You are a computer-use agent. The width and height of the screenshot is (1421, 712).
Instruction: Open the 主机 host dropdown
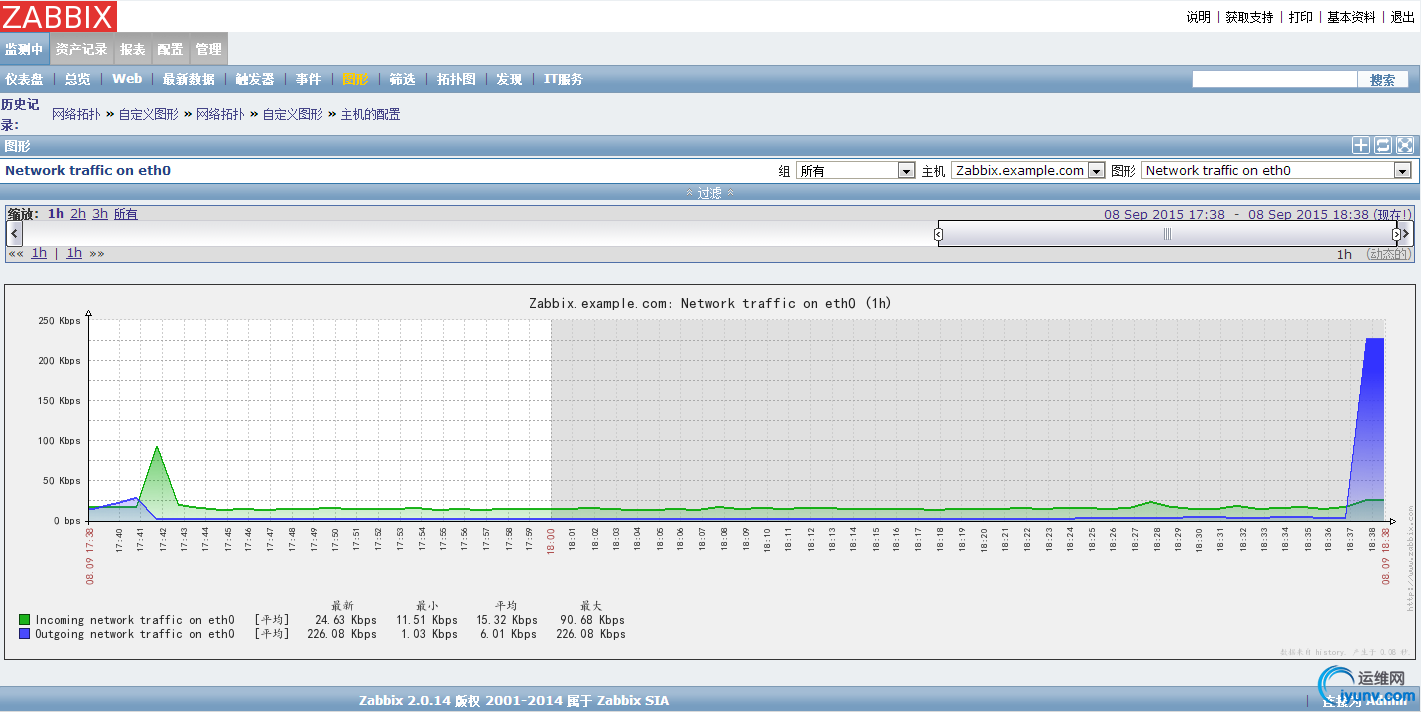pyautogui.click(x=1027, y=171)
